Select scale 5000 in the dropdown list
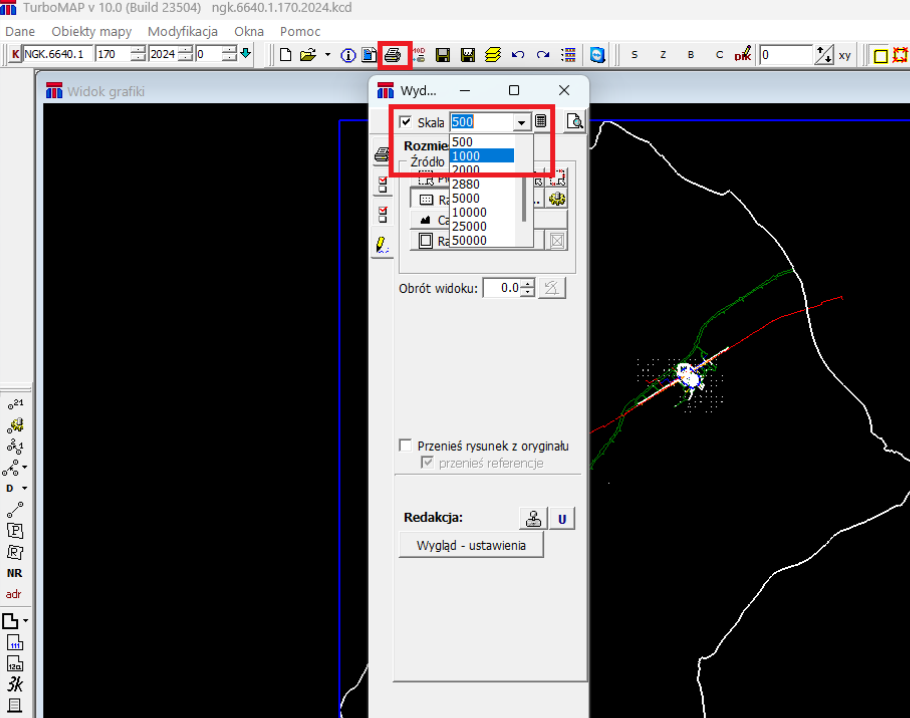 pyautogui.click(x=469, y=198)
